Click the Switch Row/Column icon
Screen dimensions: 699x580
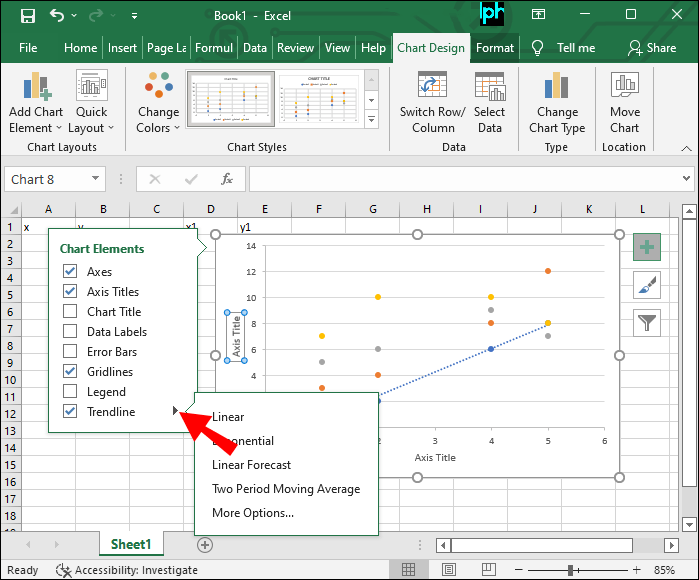(x=432, y=88)
